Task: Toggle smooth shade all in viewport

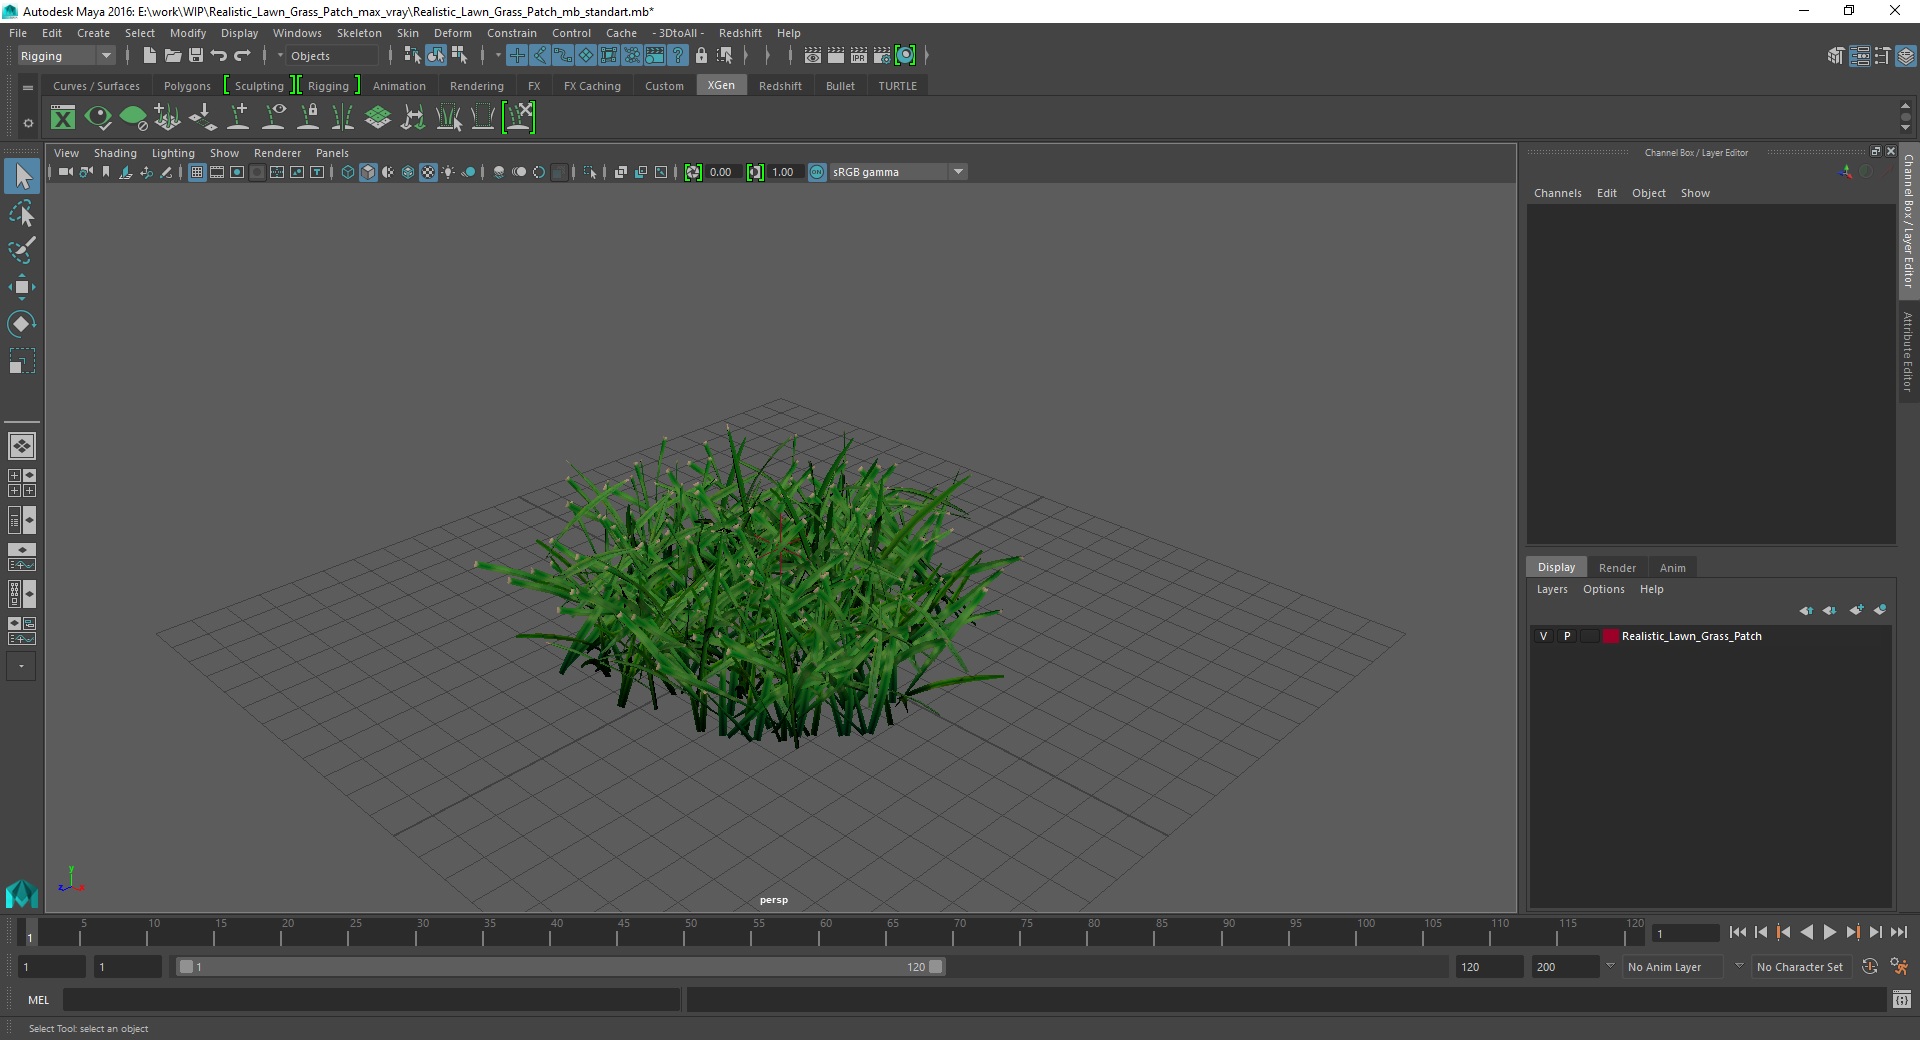Action: click(368, 172)
